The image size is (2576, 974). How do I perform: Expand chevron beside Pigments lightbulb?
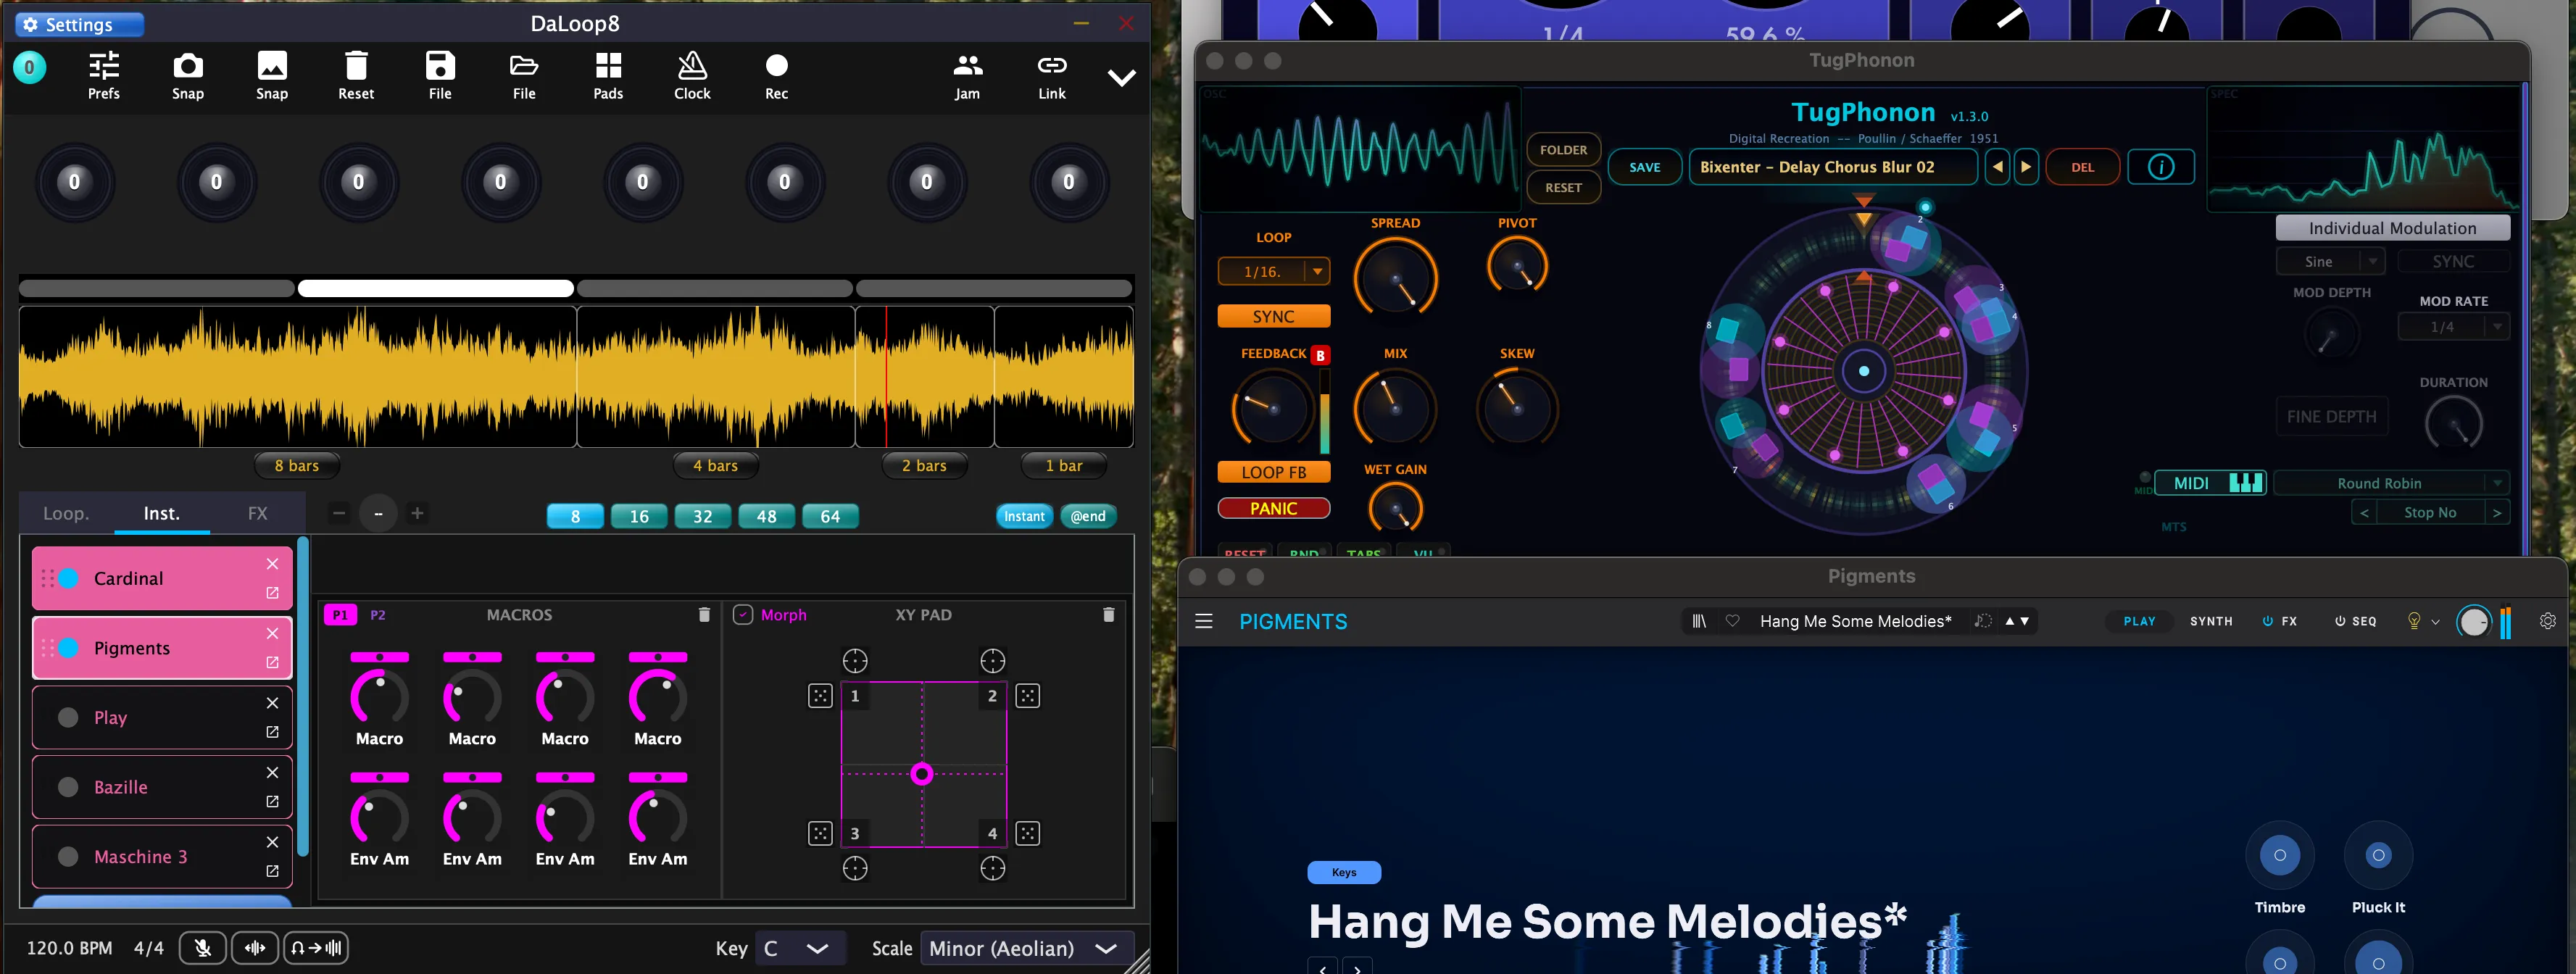coord(2435,622)
